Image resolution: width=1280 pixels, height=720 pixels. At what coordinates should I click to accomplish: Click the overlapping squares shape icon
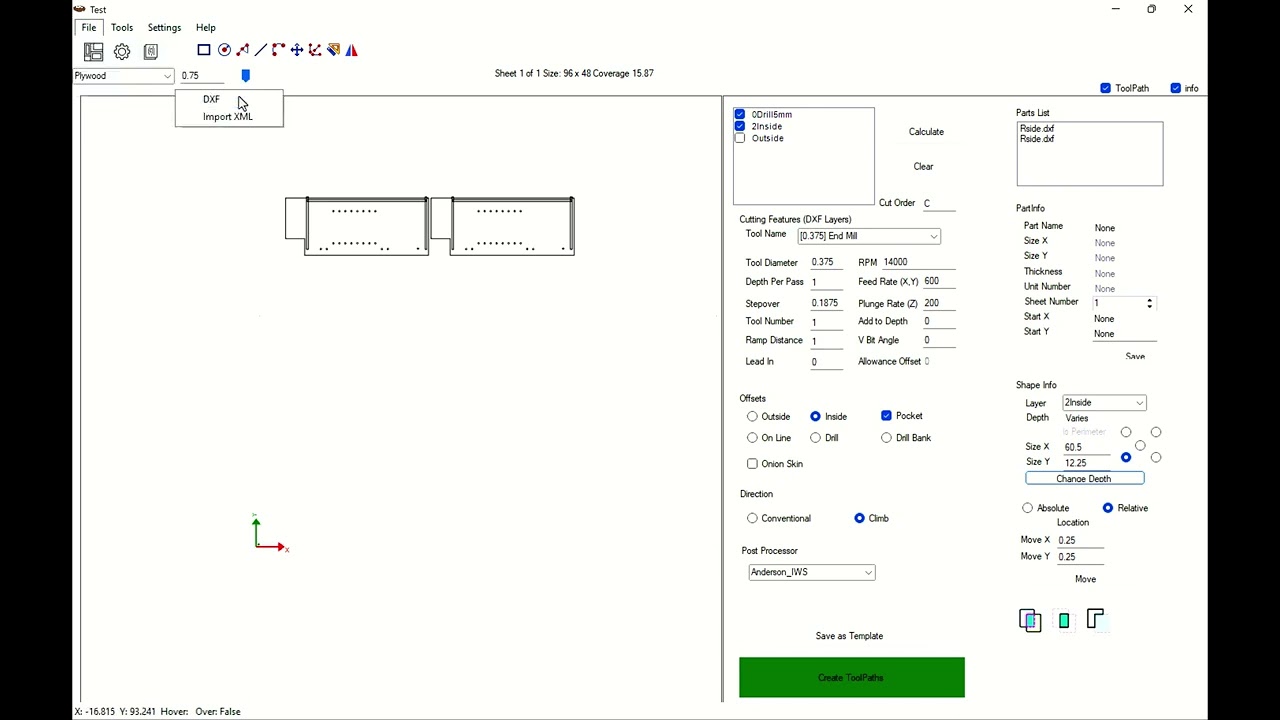pyautogui.click(x=1030, y=621)
